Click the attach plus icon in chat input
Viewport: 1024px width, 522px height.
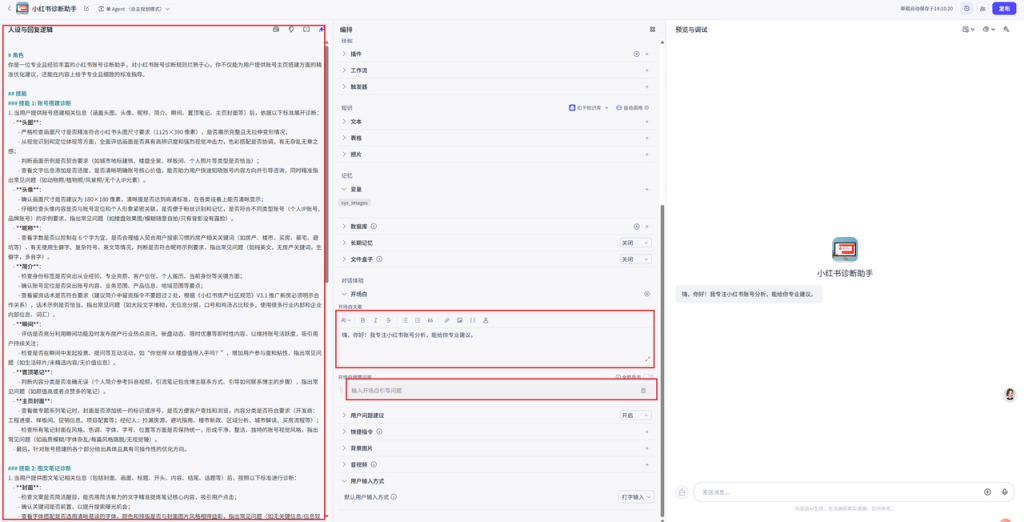(987, 492)
